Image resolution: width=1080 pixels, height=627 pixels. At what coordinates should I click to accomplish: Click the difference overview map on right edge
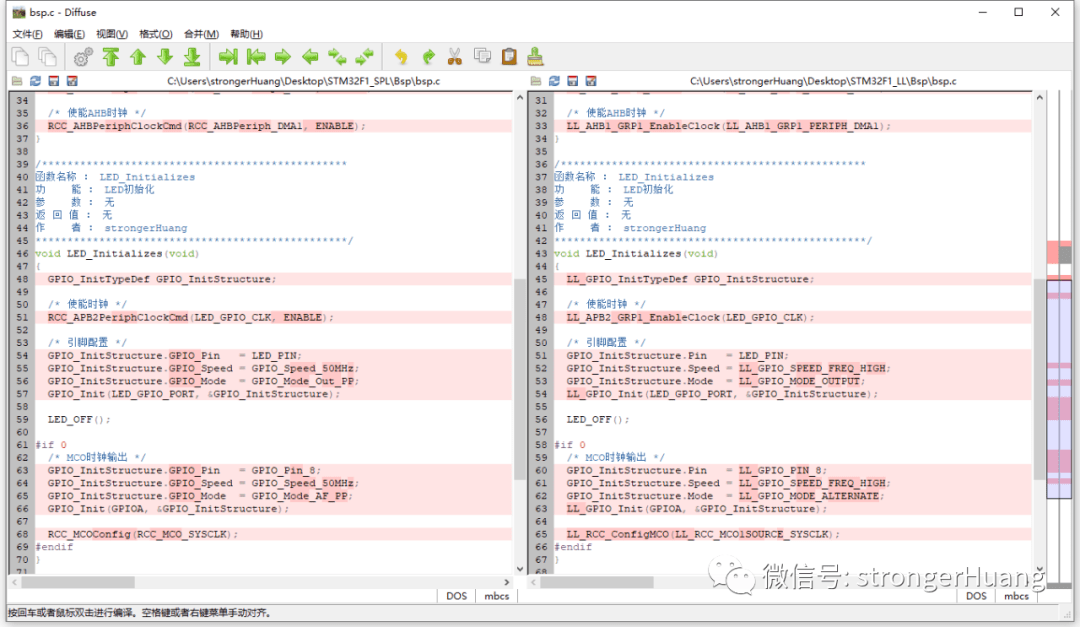(1059, 338)
